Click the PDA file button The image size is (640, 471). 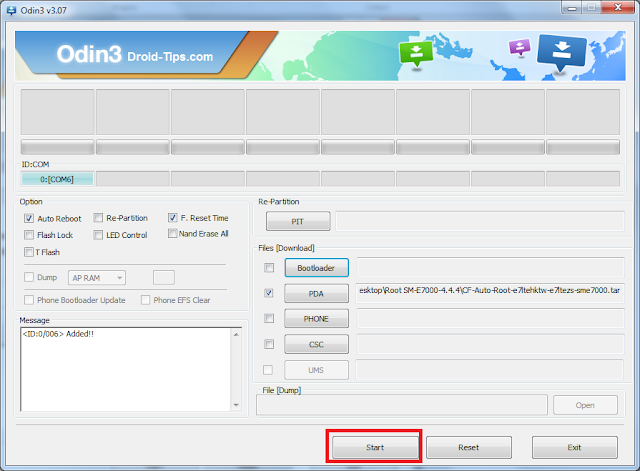(316, 293)
